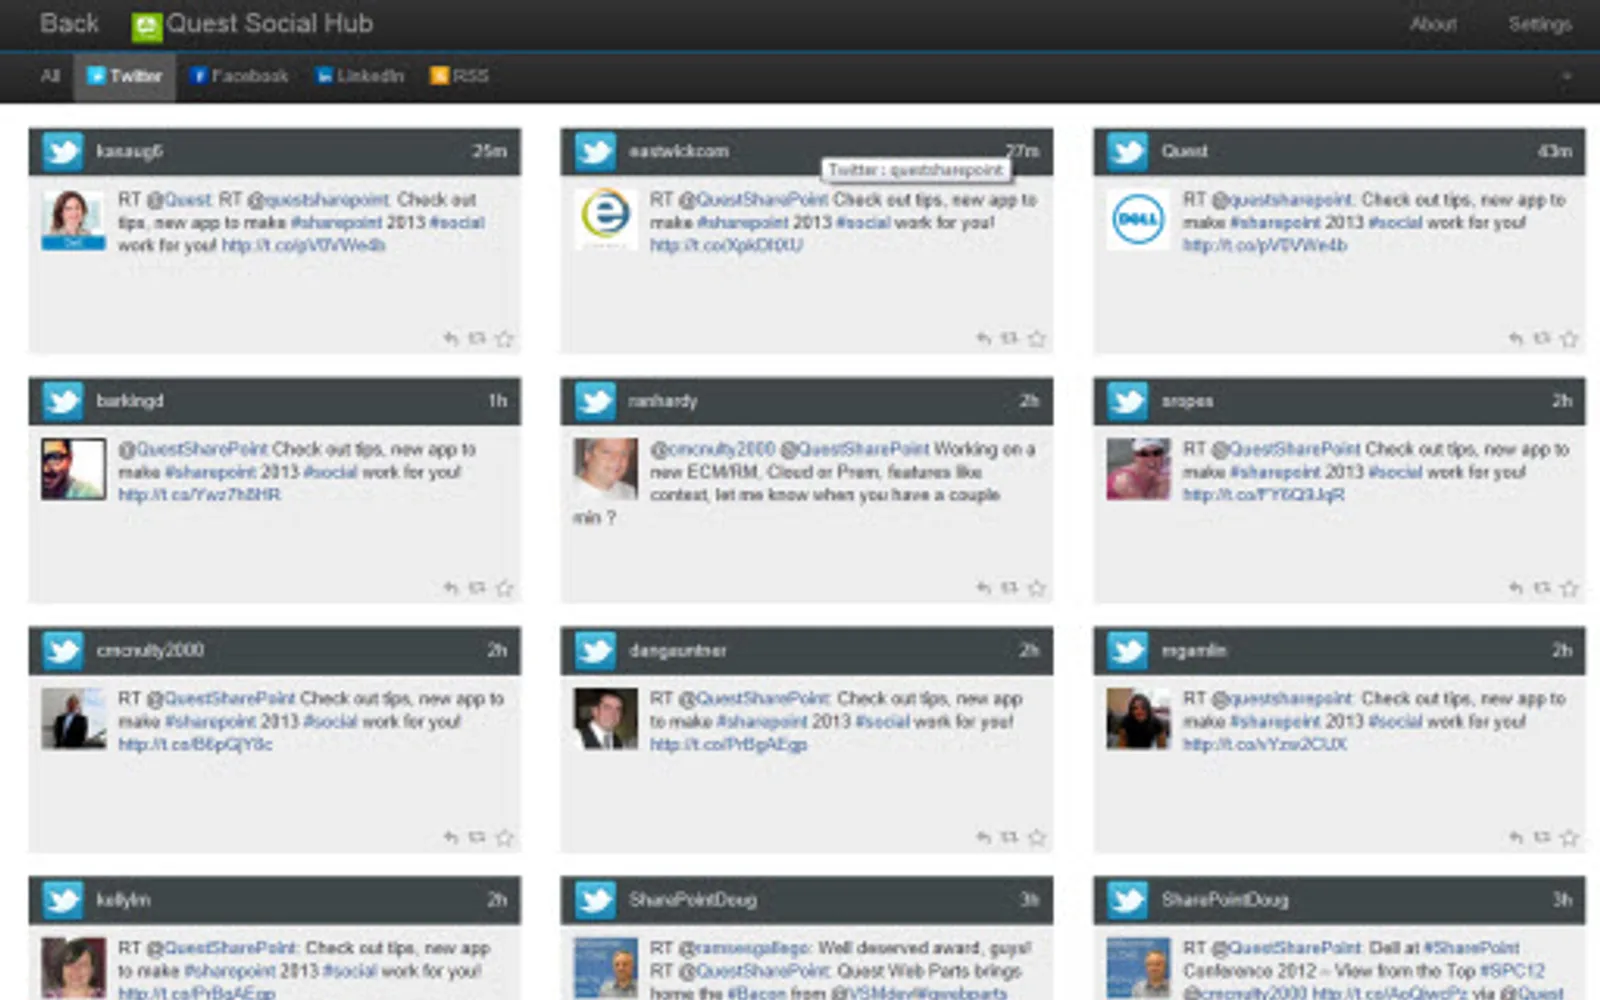Open the @cmcnulty2000 mention in ranhardy's tweet
The image size is (1600, 1000).
pyautogui.click(x=712, y=449)
